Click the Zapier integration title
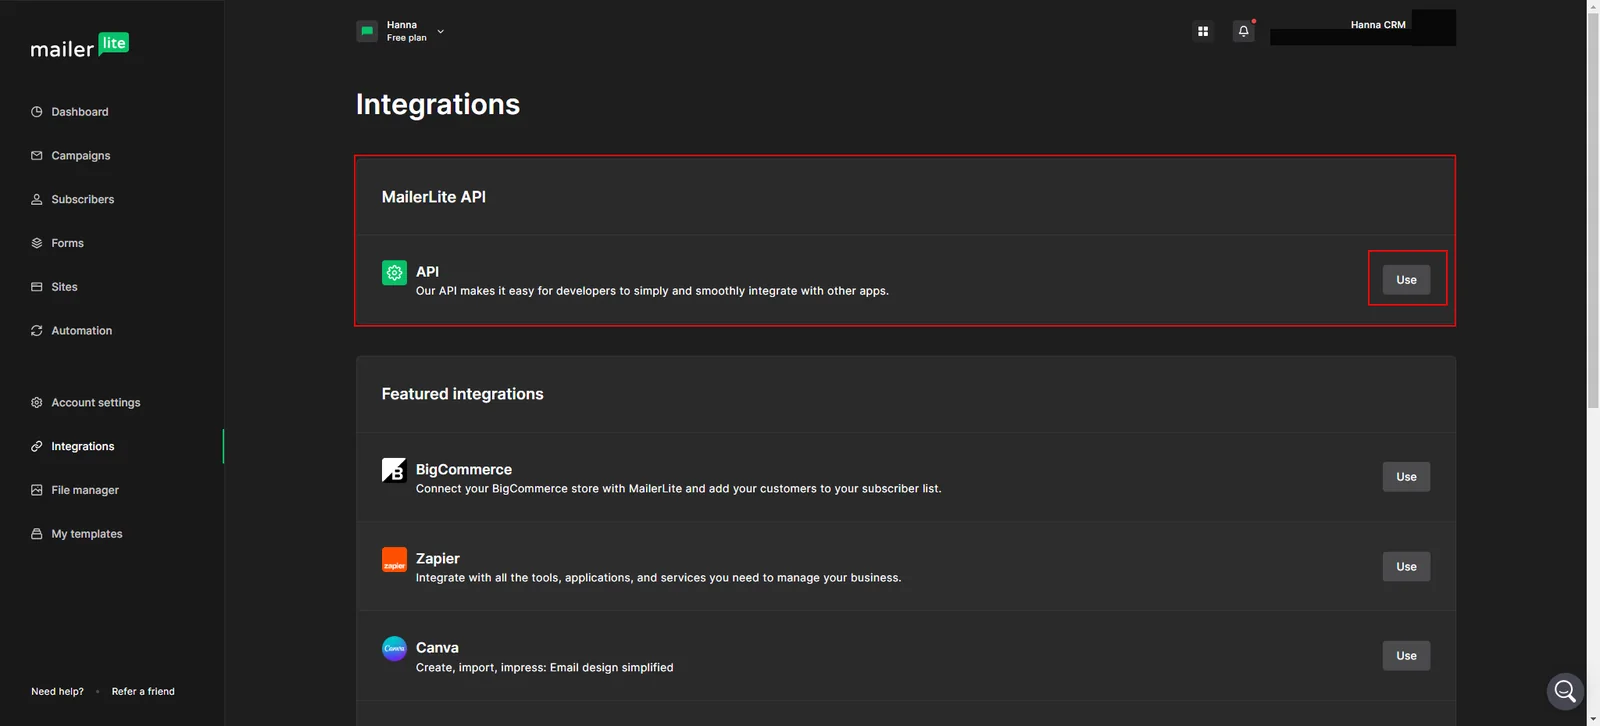The height and width of the screenshot is (726, 1600). click(438, 559)
